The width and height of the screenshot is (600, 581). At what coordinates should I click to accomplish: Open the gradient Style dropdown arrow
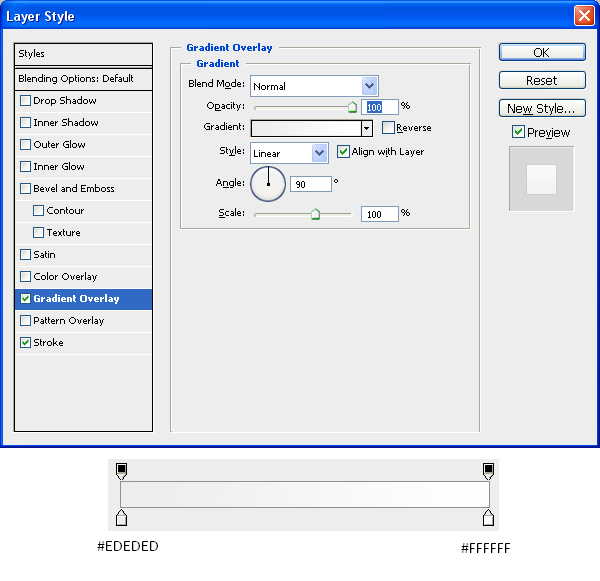point(320,153)
